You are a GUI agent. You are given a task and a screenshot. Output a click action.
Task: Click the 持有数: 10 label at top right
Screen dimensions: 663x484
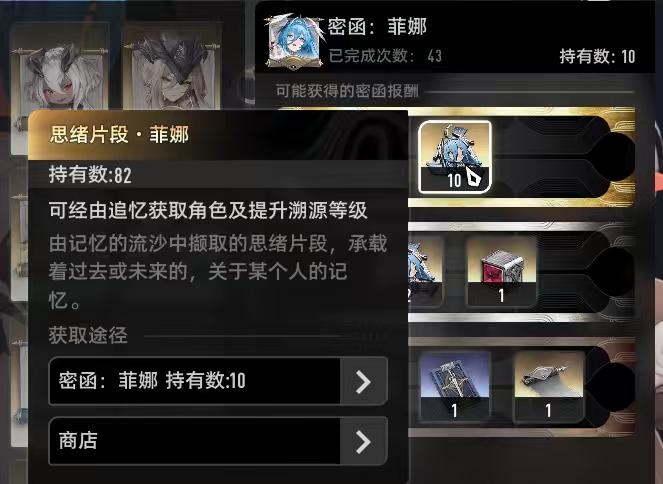597,56
